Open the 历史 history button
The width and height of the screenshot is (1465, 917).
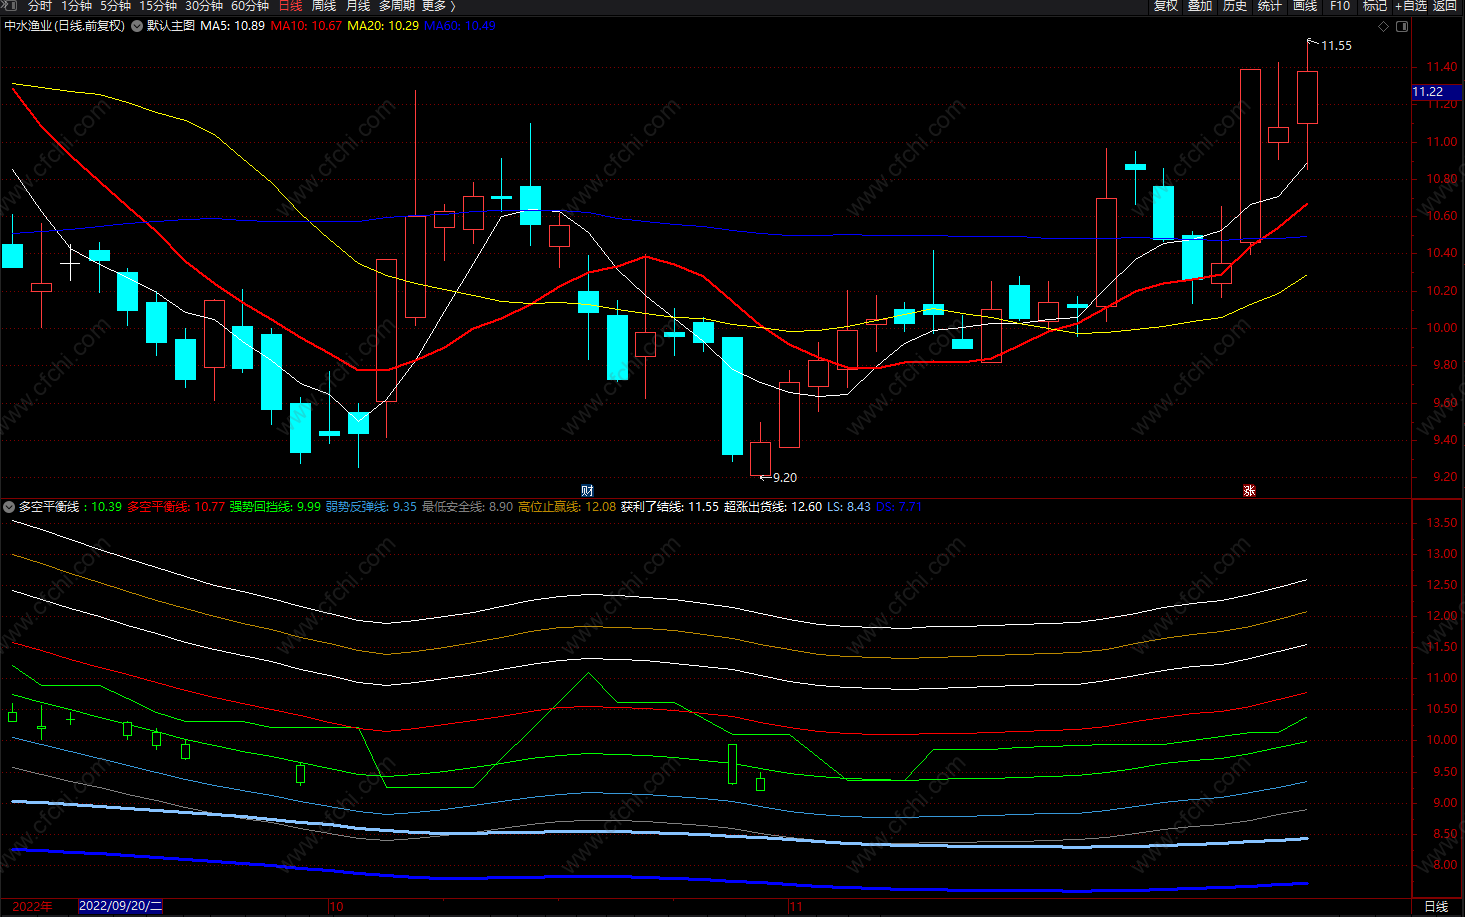pyautogui.click(x=1235, y=6)
